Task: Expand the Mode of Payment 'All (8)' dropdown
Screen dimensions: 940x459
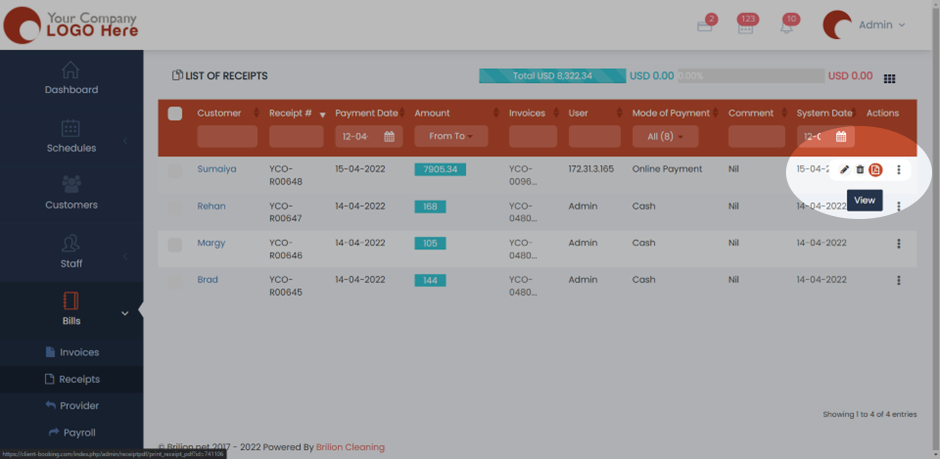Action: (x=665, y=136)
